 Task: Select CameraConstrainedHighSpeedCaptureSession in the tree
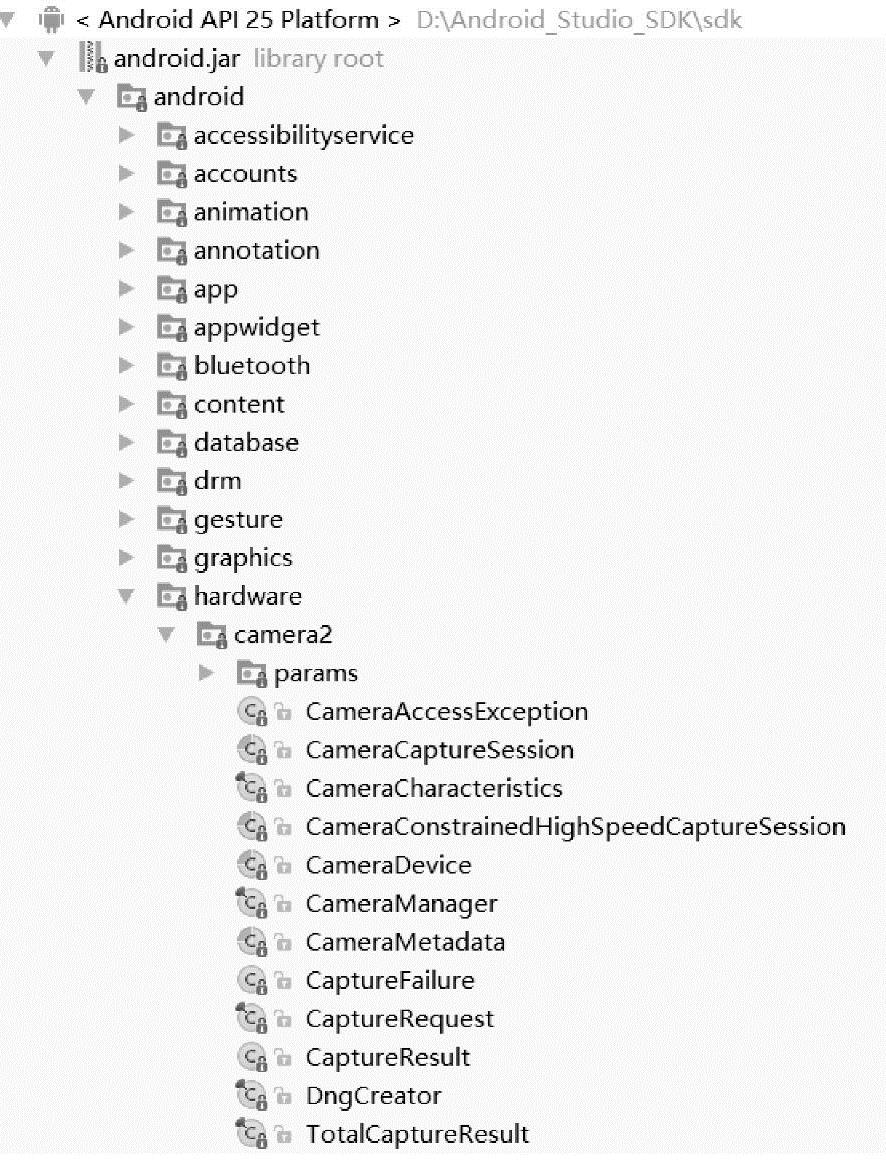[x=575, y=827]
